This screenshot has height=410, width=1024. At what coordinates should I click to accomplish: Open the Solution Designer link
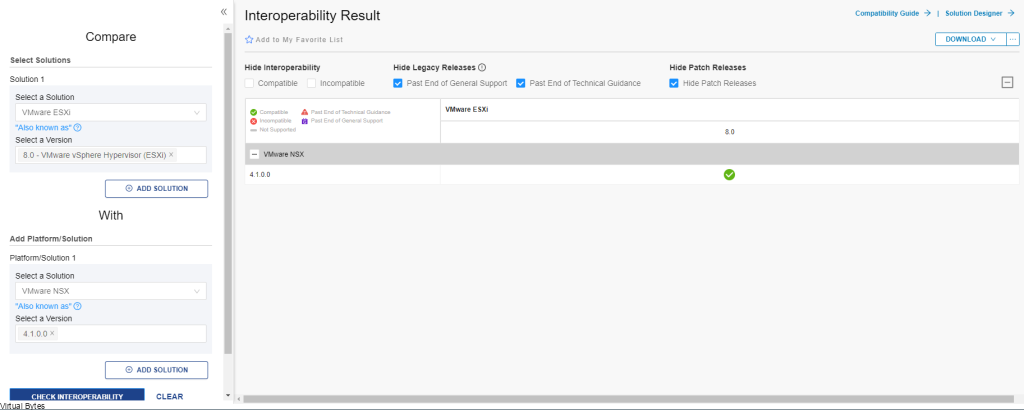[x=979, y=13]
